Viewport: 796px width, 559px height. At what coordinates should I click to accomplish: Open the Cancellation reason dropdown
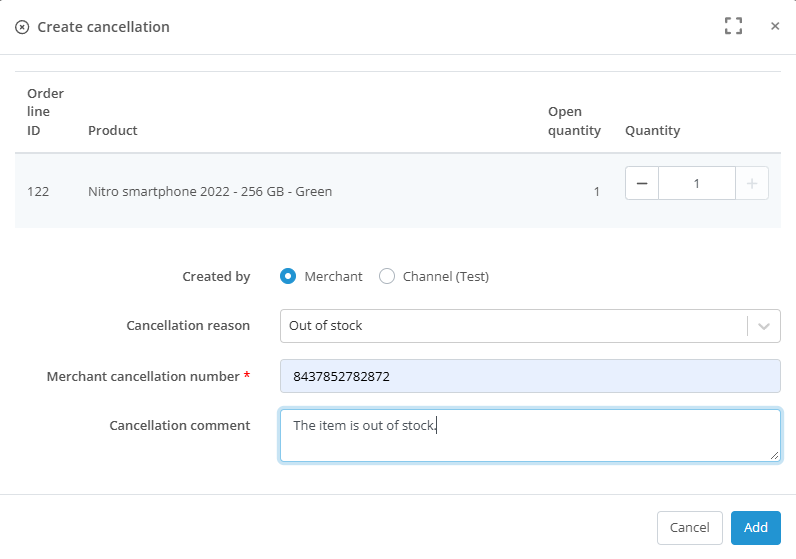[530, 326]
